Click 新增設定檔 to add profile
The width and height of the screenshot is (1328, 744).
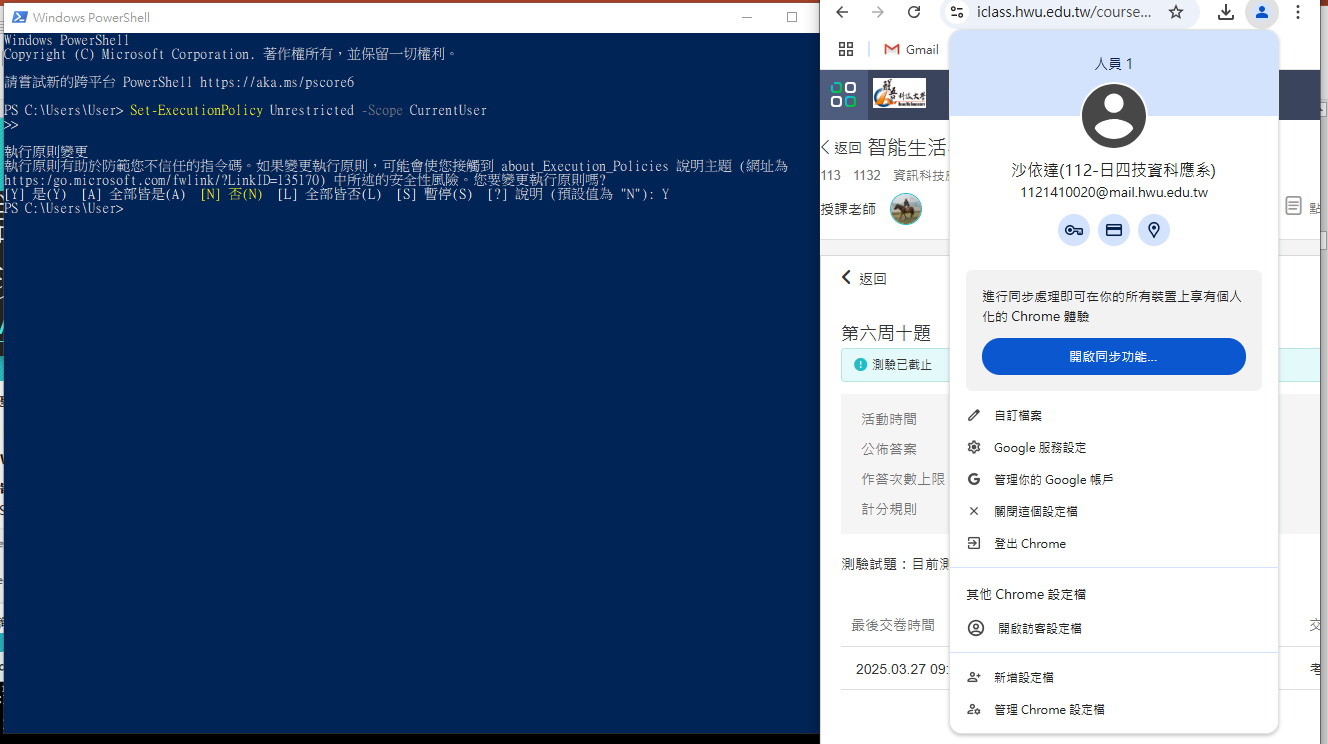[1023, 677]
